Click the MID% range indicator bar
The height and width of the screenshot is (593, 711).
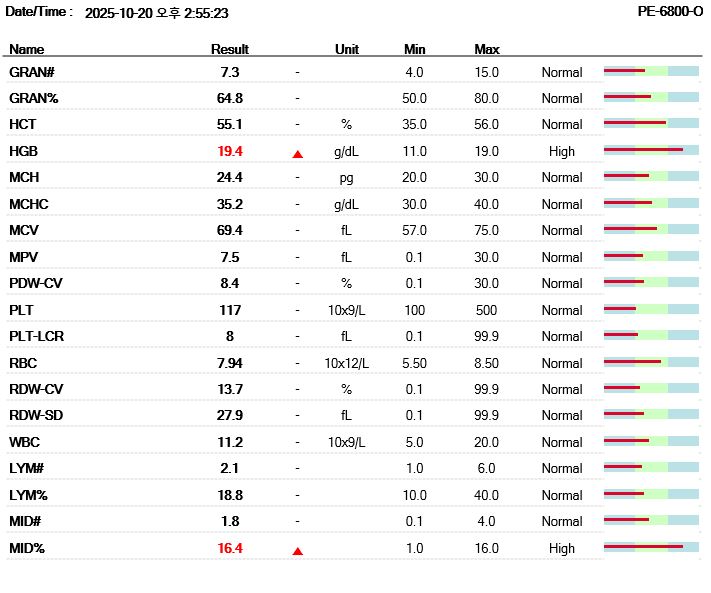click(651, 548)
